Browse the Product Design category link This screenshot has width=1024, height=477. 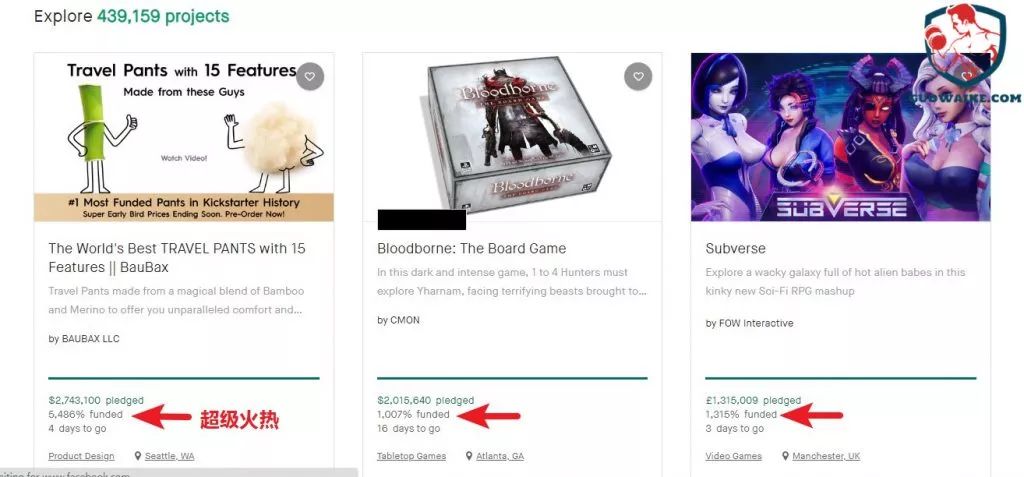(x=82, y=456)
